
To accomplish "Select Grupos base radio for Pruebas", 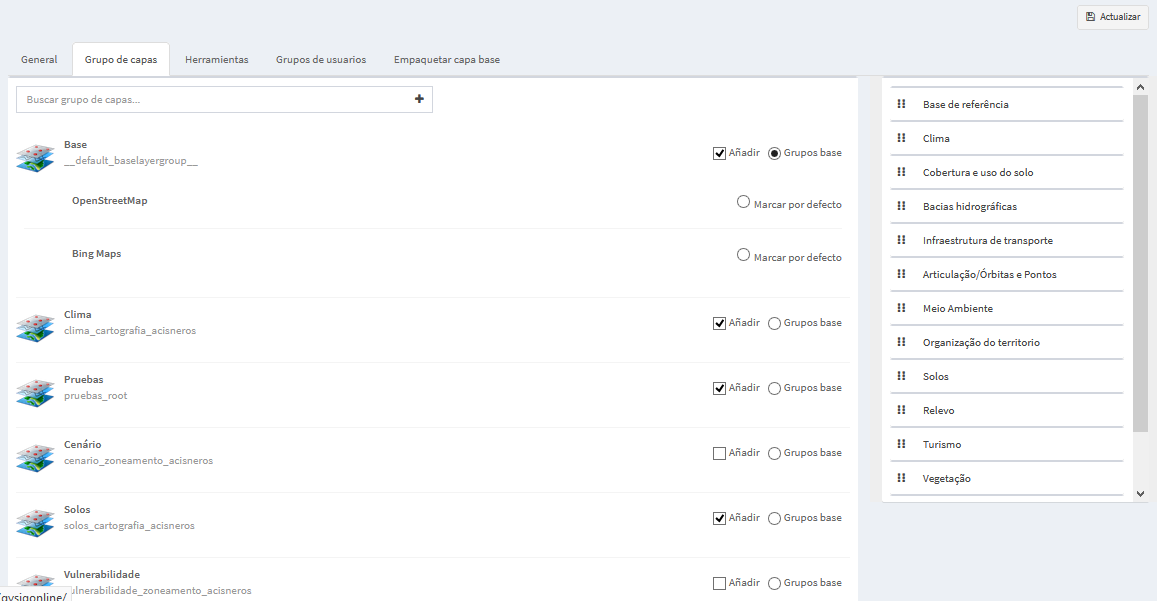I will point(774,388).
